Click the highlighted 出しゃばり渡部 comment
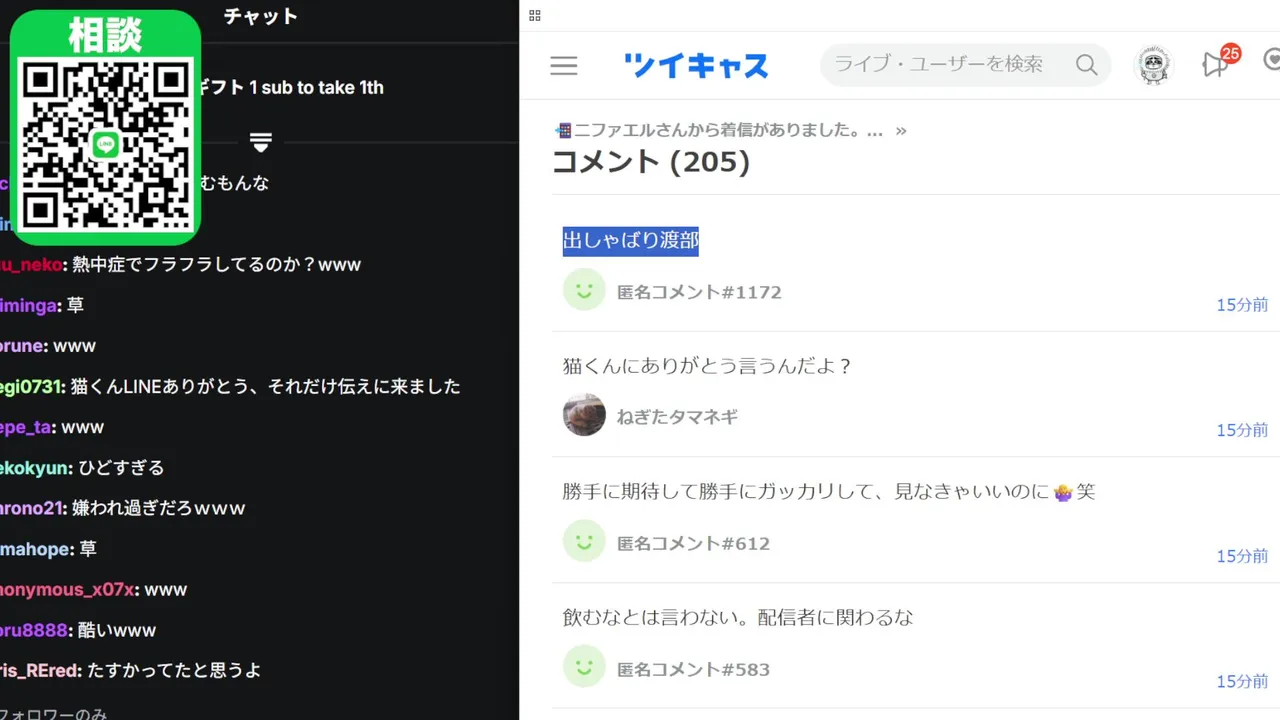The height and width of the screenshot is (720, 1280). pos(630,240)
